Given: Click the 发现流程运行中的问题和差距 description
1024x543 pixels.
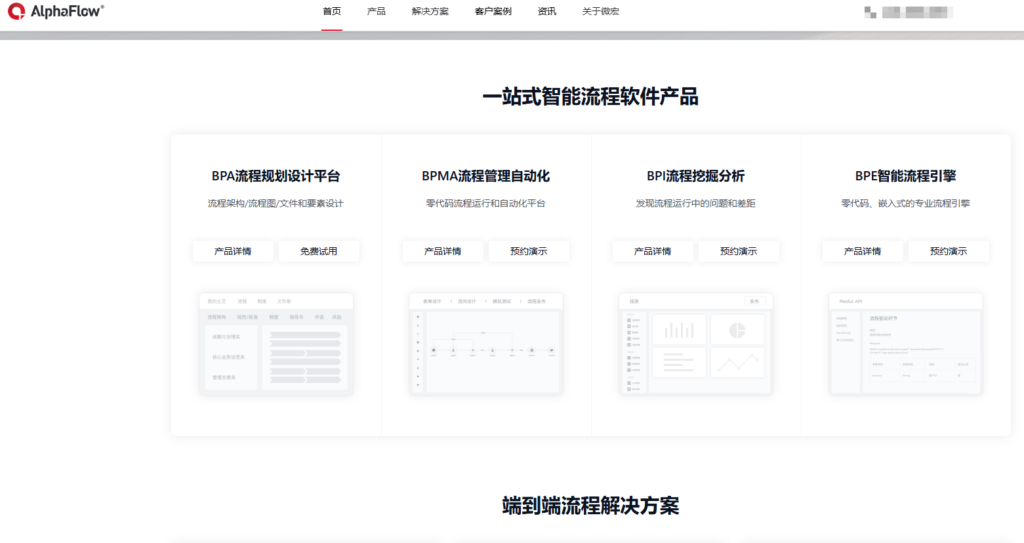Looking at the screenshot, I should (696, 203).
